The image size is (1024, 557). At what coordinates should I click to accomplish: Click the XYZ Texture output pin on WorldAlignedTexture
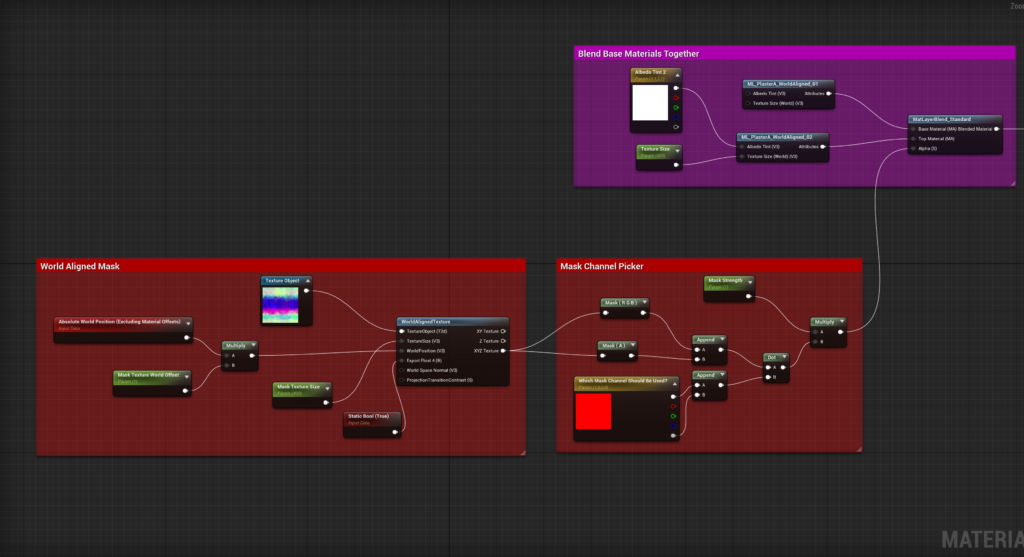click(x=502, y=351)
